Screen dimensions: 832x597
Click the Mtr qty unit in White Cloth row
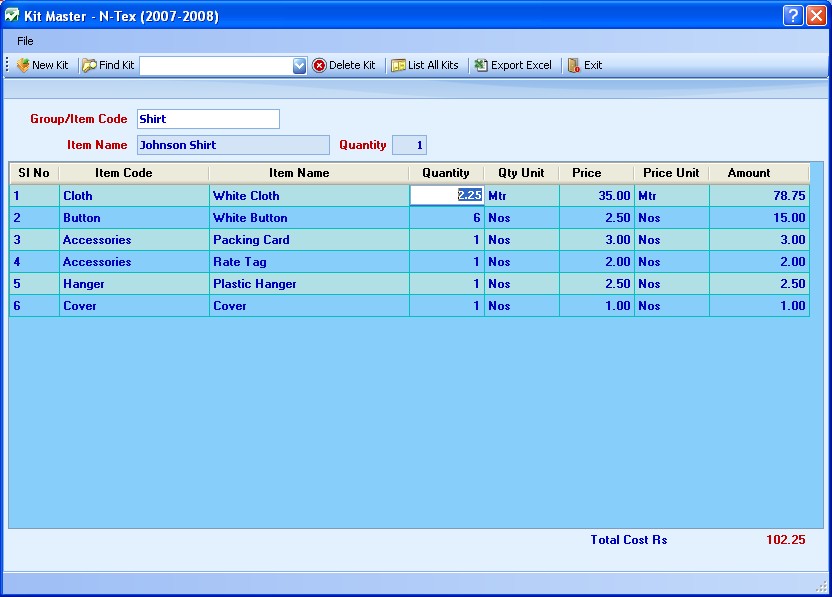point(522,195)
